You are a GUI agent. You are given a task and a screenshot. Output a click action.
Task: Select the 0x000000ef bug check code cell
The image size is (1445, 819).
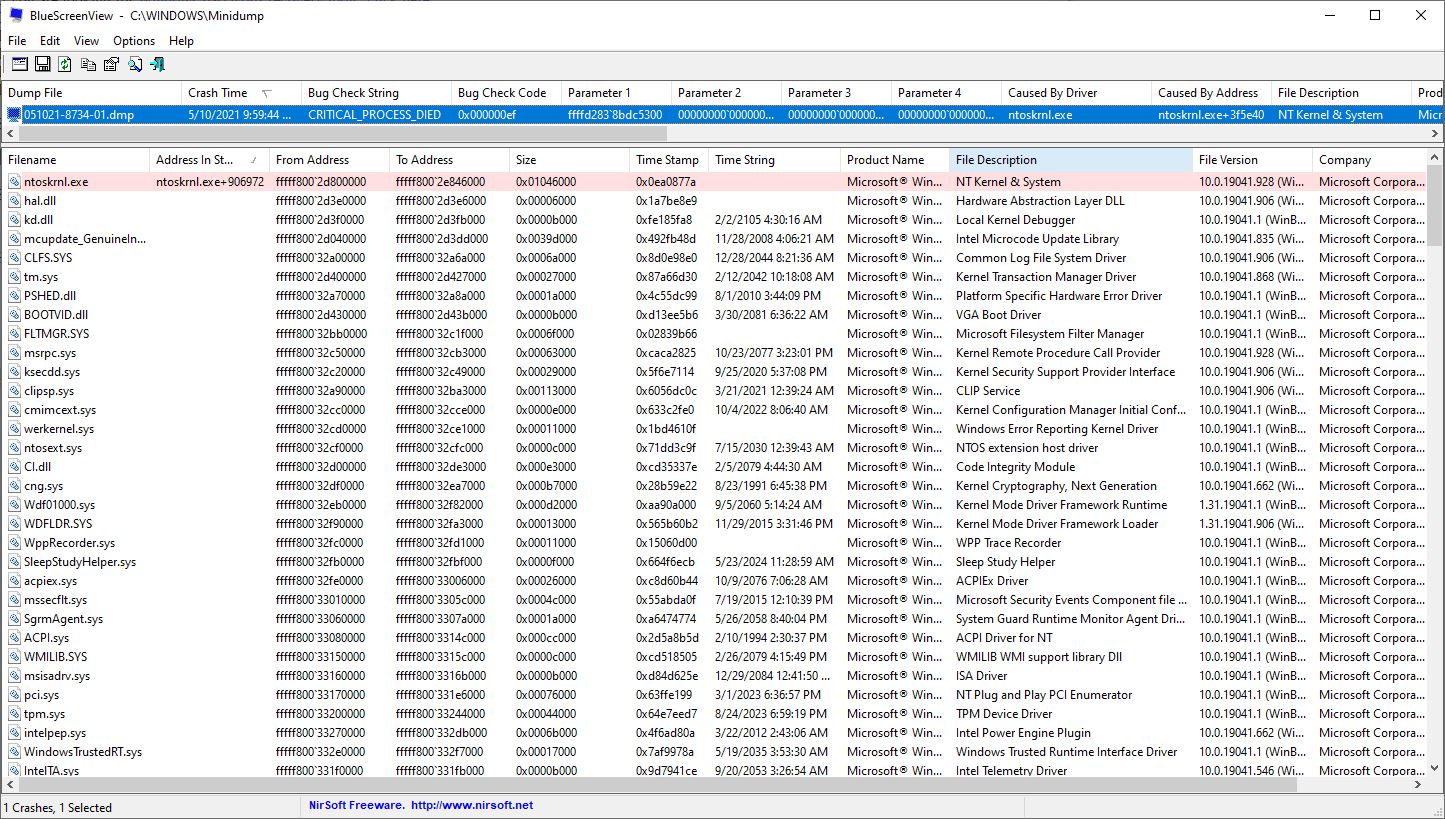[x=502, y=115]
